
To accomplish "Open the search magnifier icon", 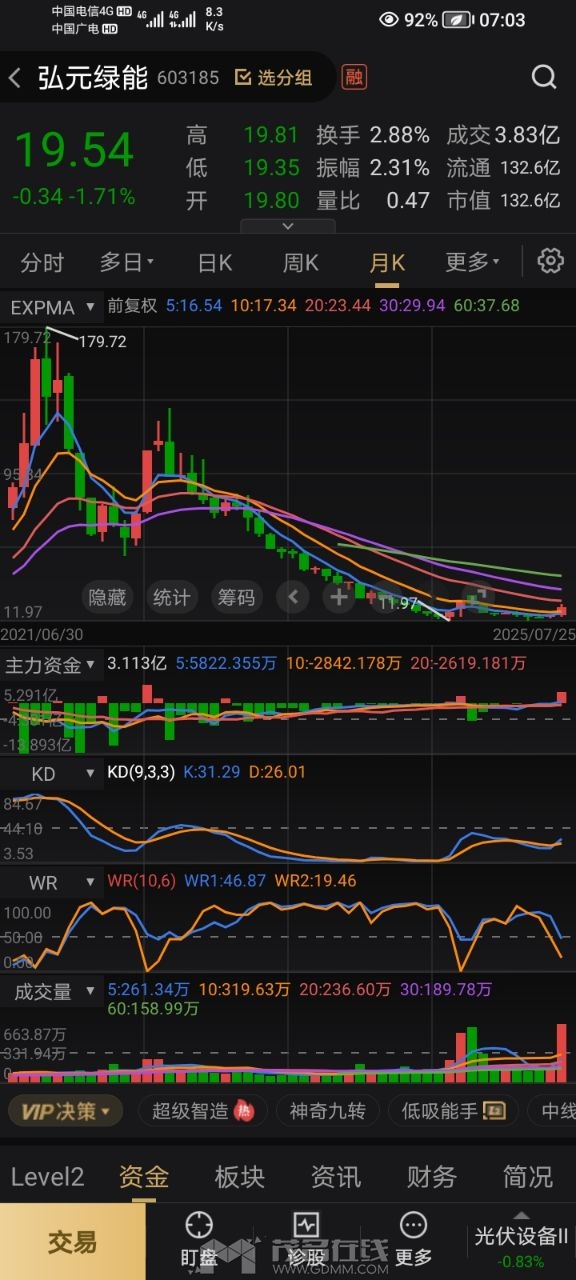I will (543, 78).
